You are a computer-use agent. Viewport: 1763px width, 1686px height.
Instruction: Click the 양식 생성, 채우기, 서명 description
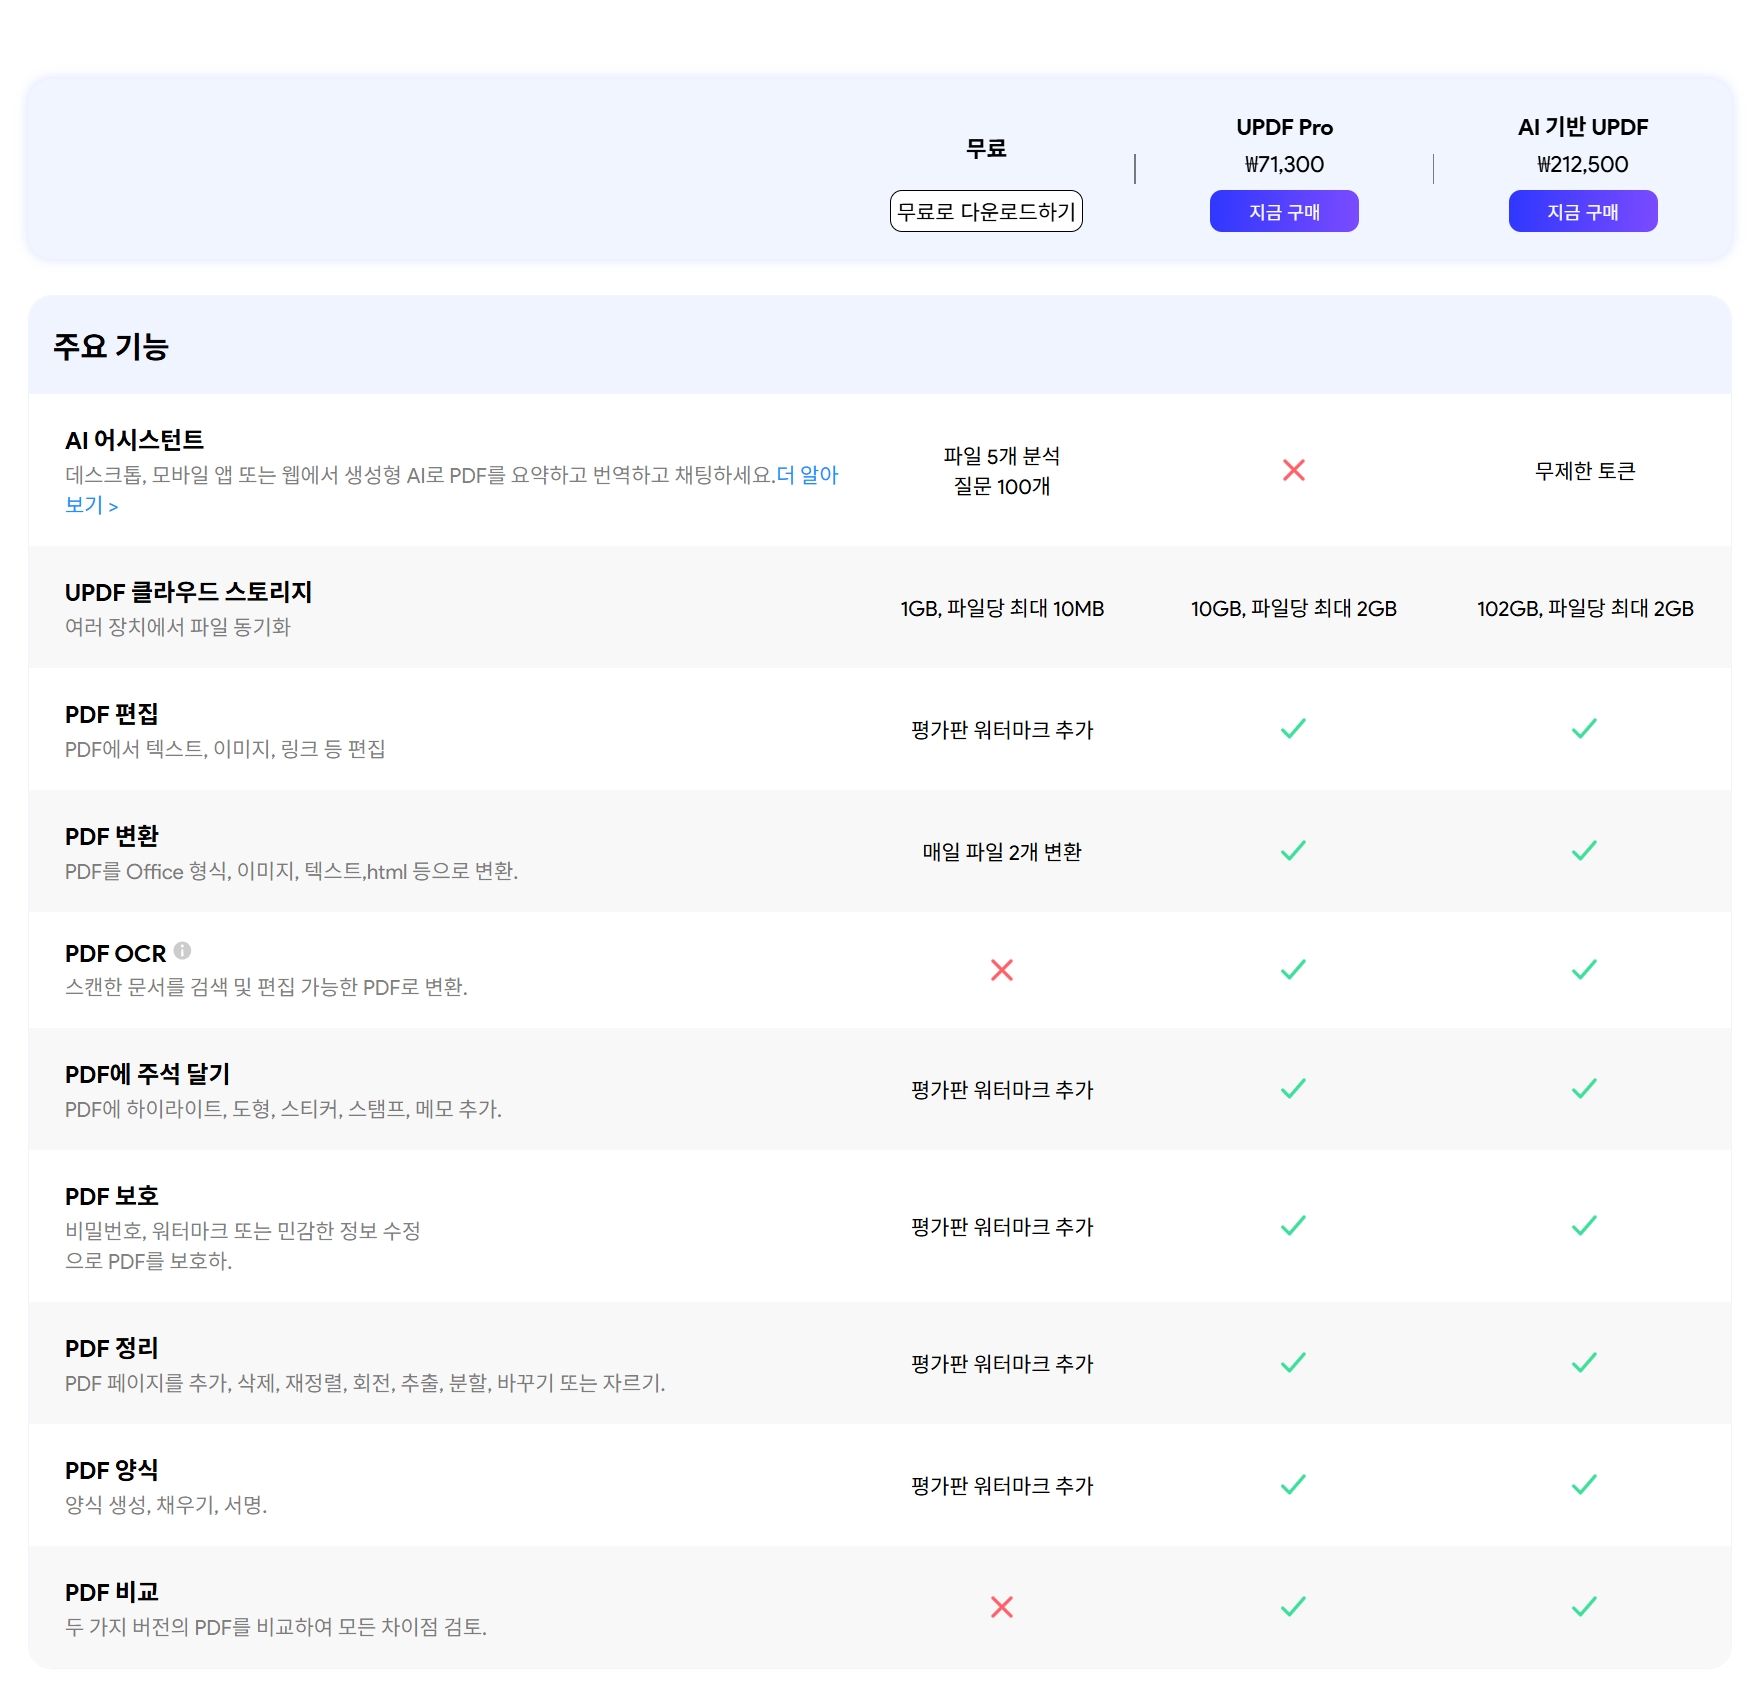pyautogui.click(x=166, y=1505)
